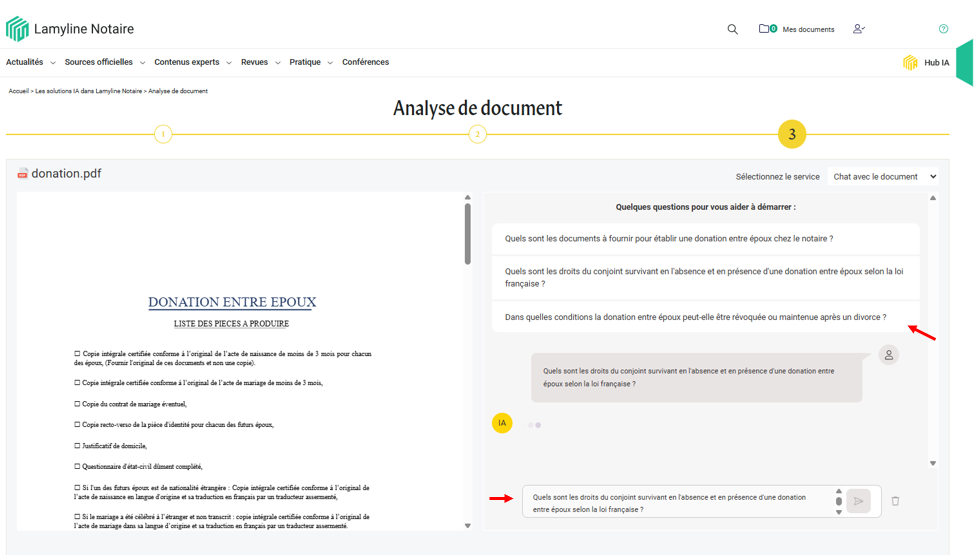Expand the Actualités menu
This screenshot has width=974, height=555.
30,62
